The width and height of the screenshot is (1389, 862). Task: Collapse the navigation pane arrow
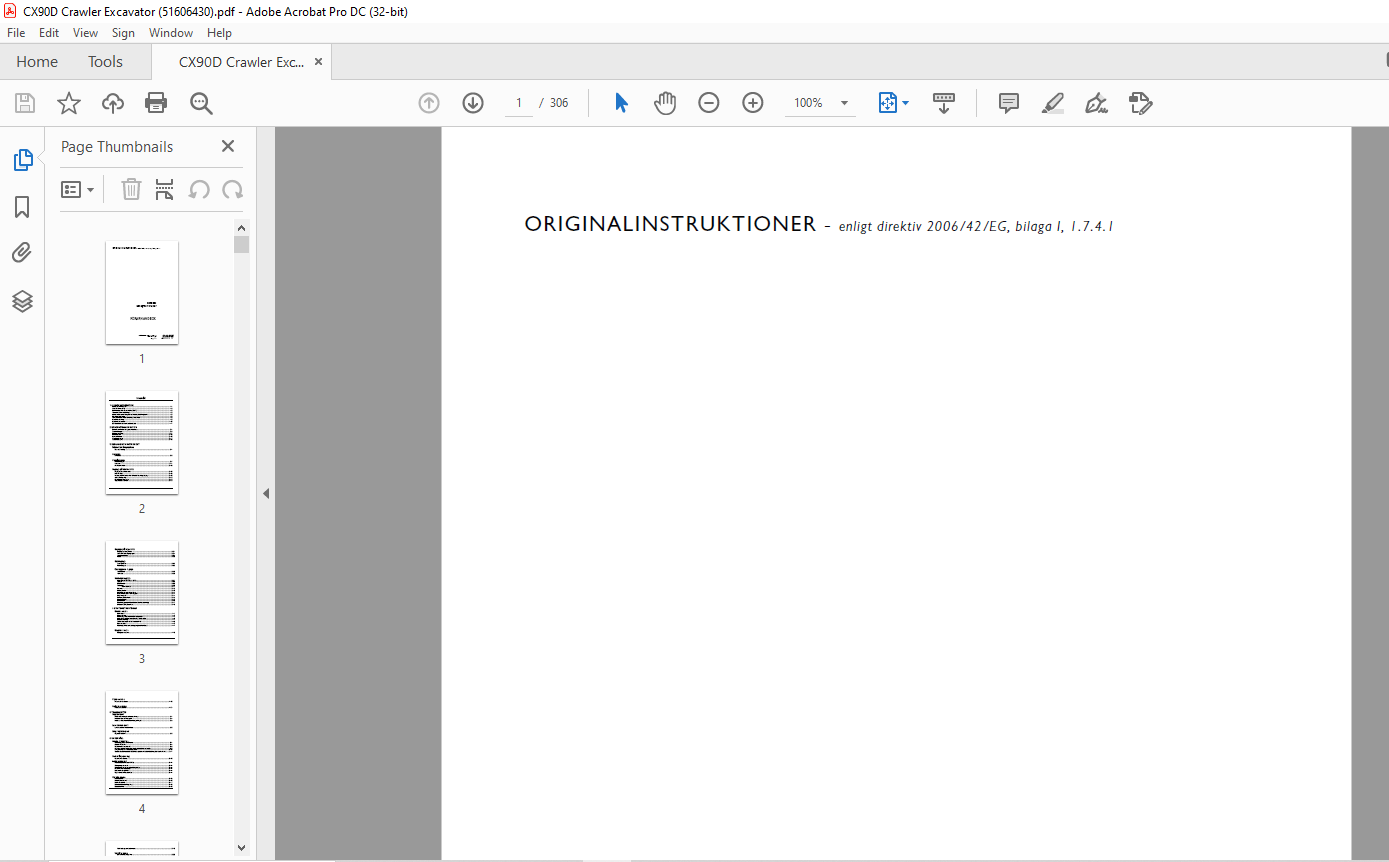coord(266,493)
